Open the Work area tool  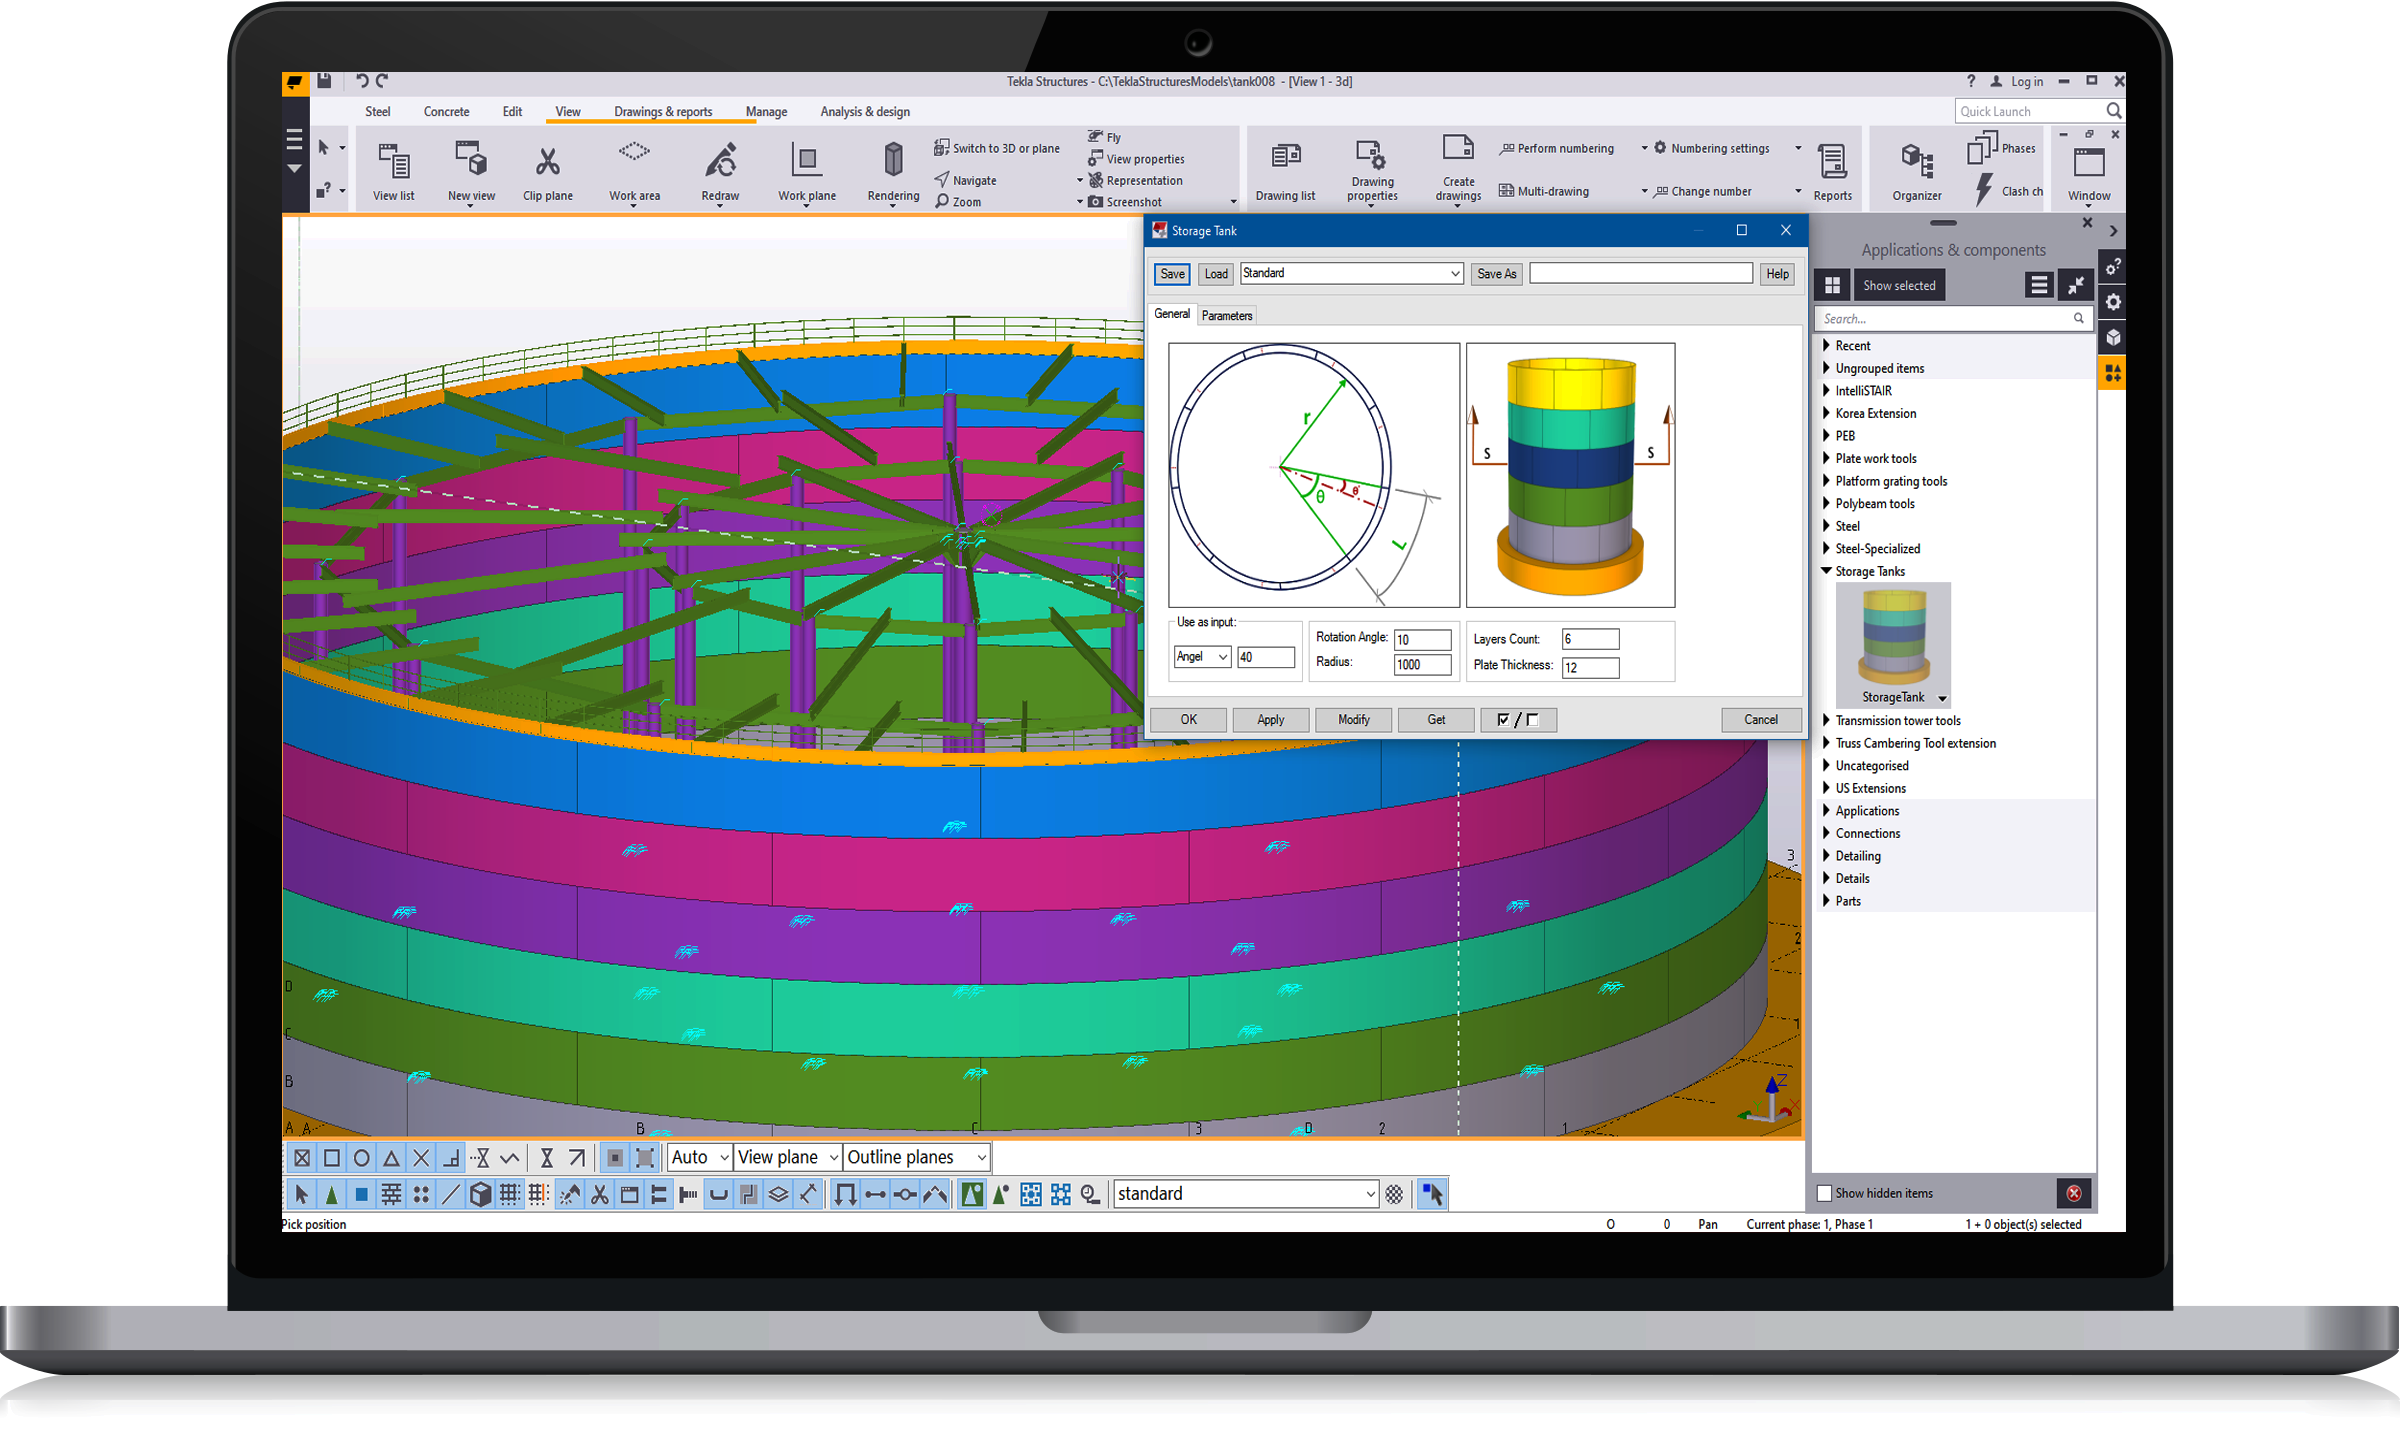point(634,153)
